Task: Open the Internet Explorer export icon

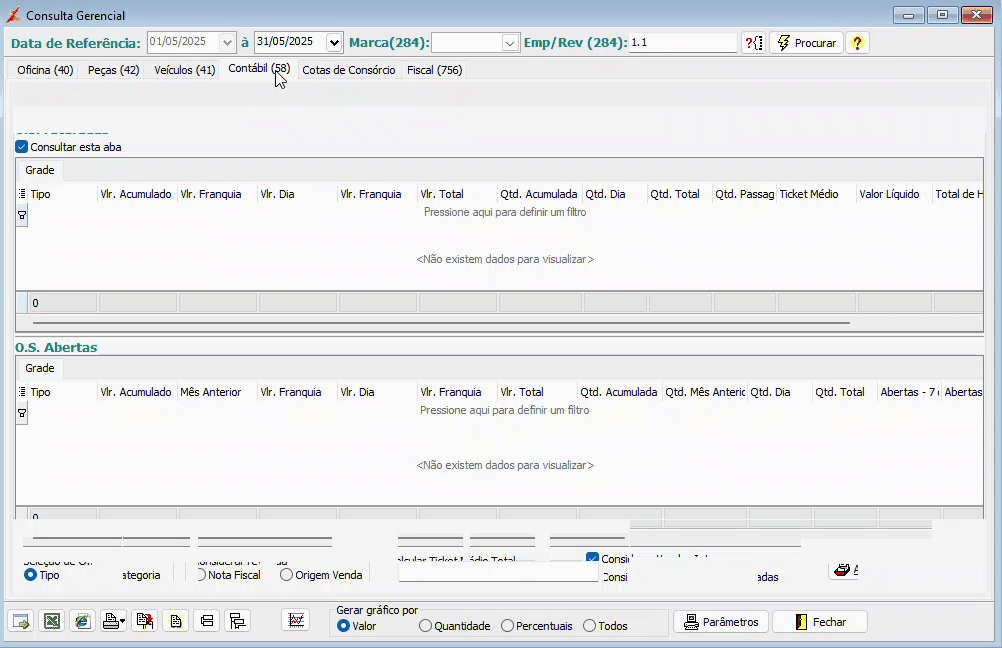Action: pos(82,621)
